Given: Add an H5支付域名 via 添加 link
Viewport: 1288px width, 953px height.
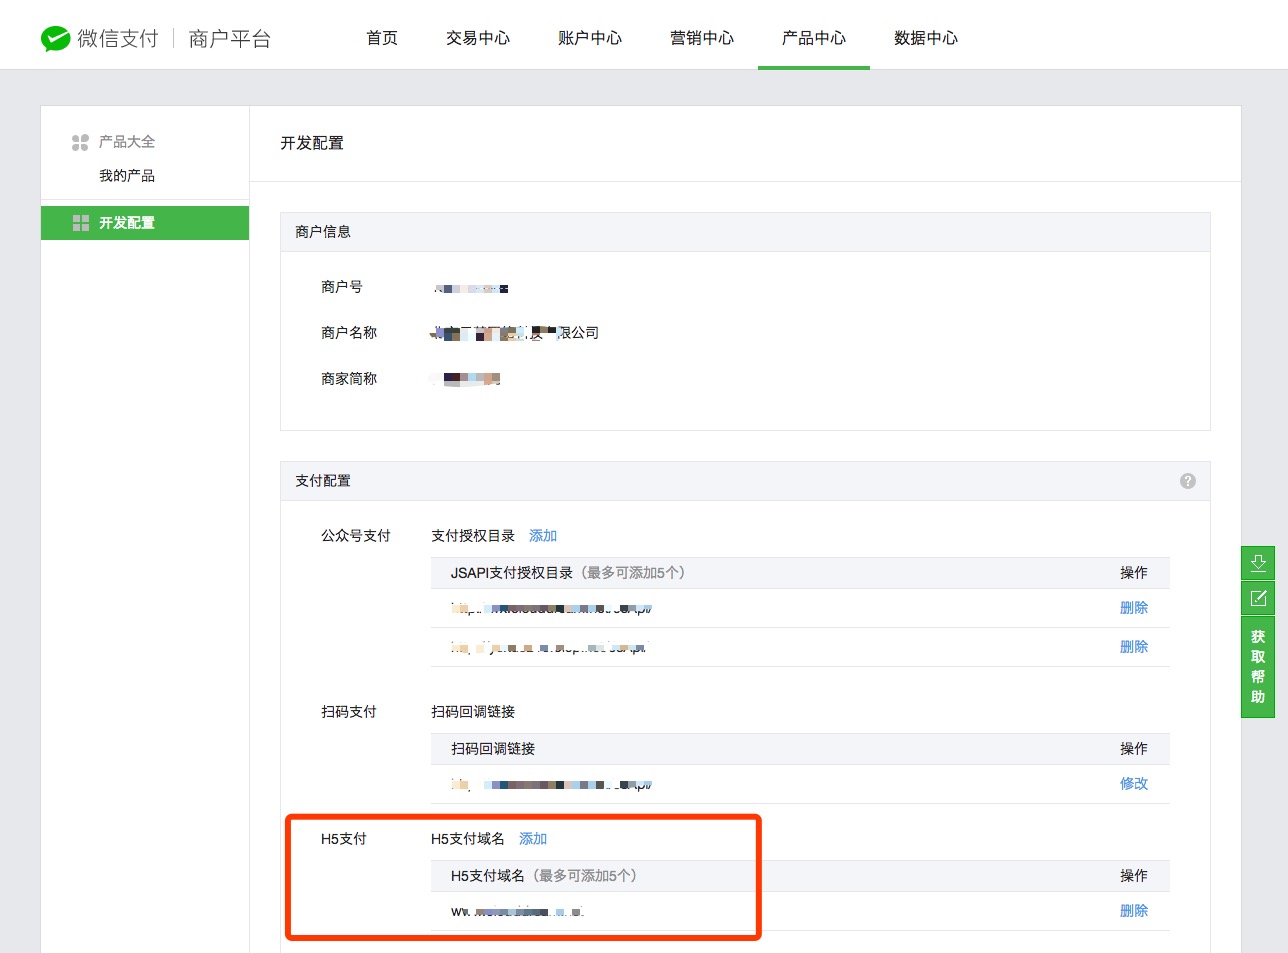Looking at the screenshot, I should [x=533, y=839].
